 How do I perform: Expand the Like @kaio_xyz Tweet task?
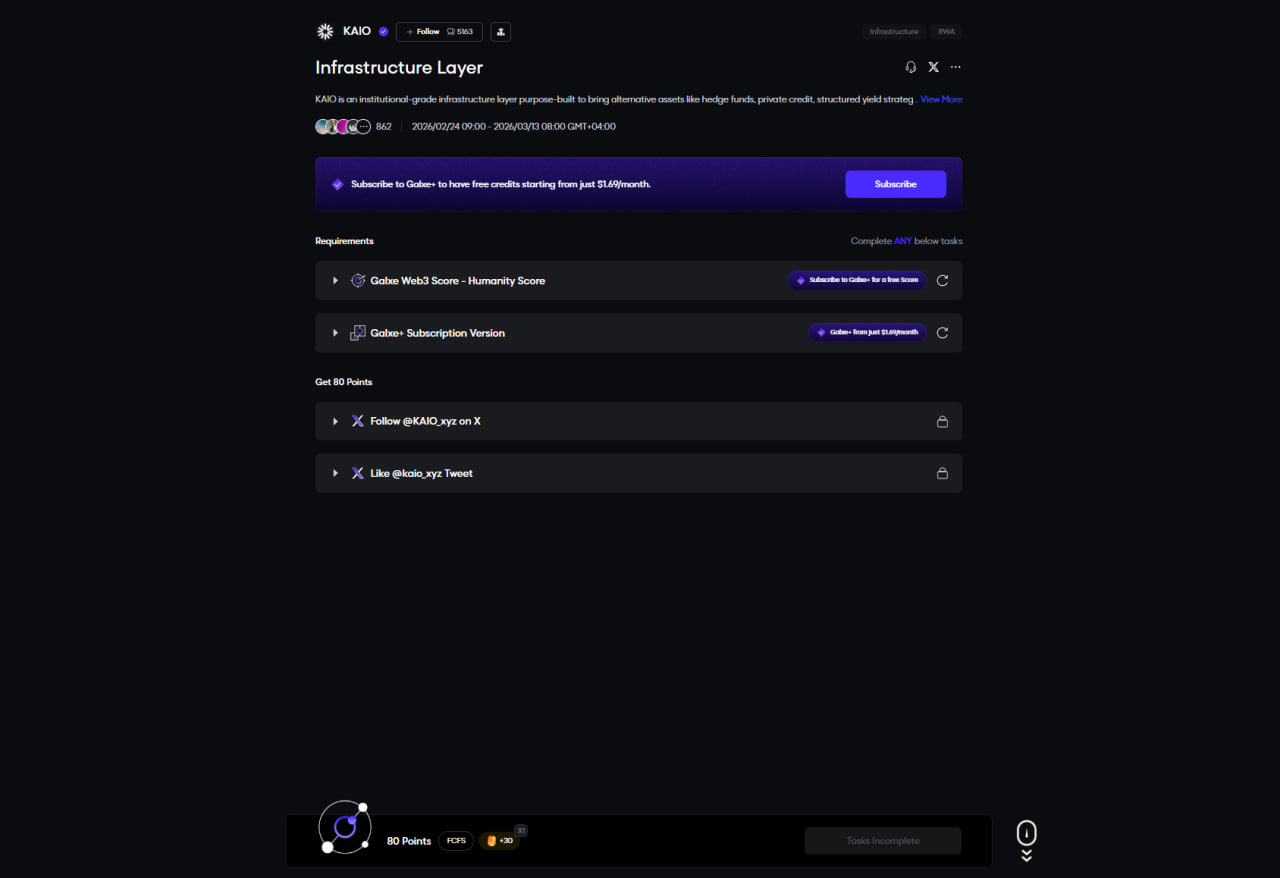(x=335, y=473)
